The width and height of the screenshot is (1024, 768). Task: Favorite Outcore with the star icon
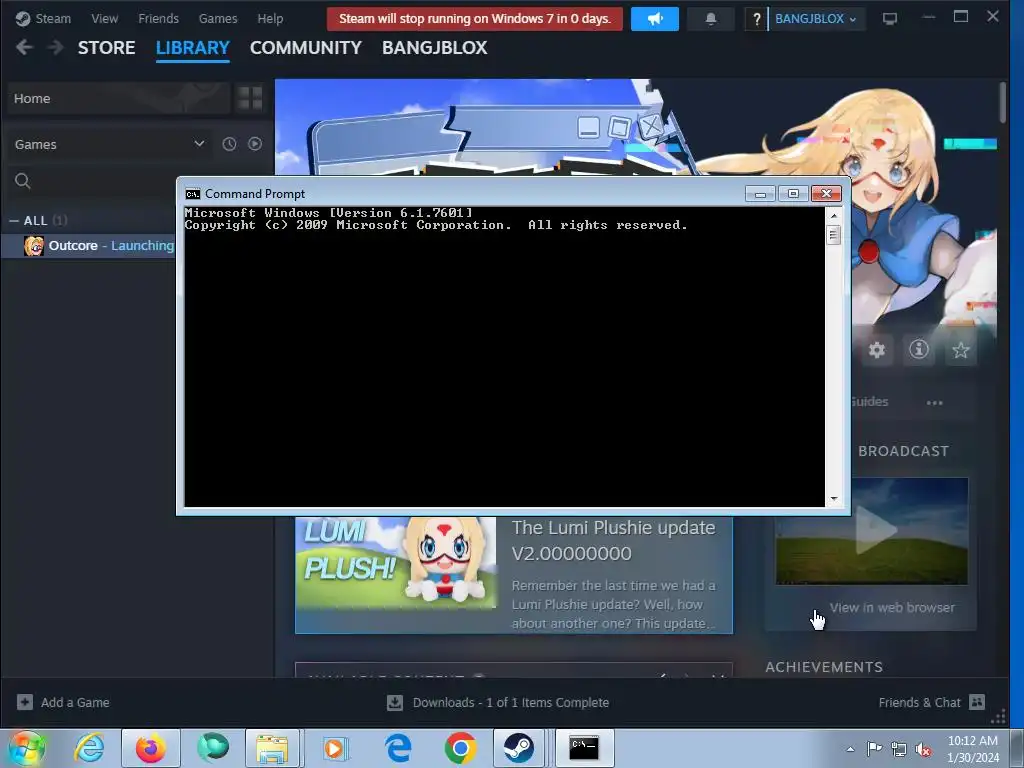(x=961, y=350)
